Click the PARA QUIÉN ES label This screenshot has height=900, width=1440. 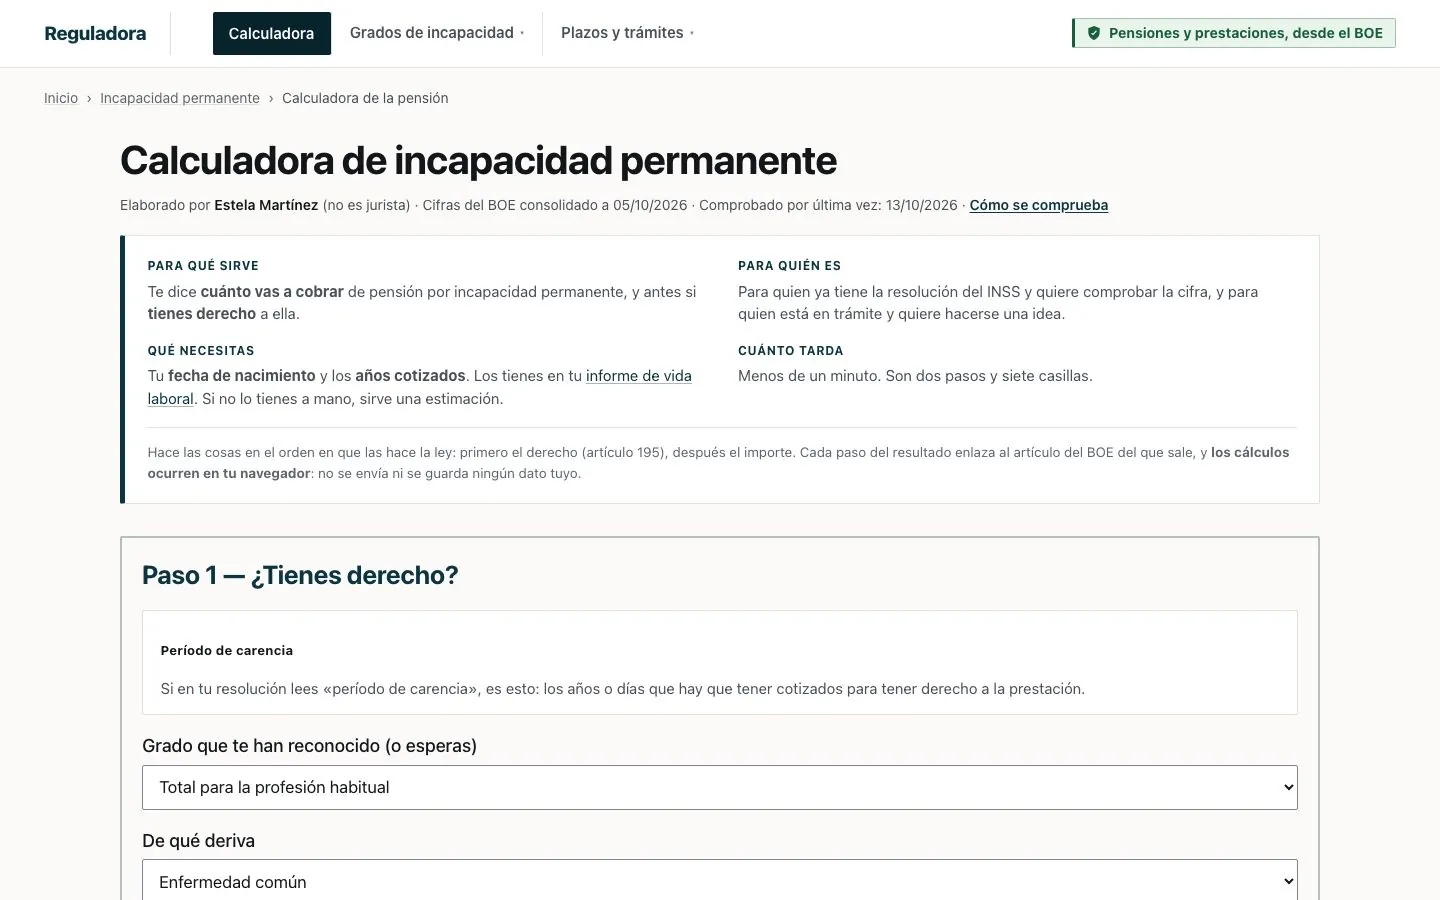[x=789, y=266]
